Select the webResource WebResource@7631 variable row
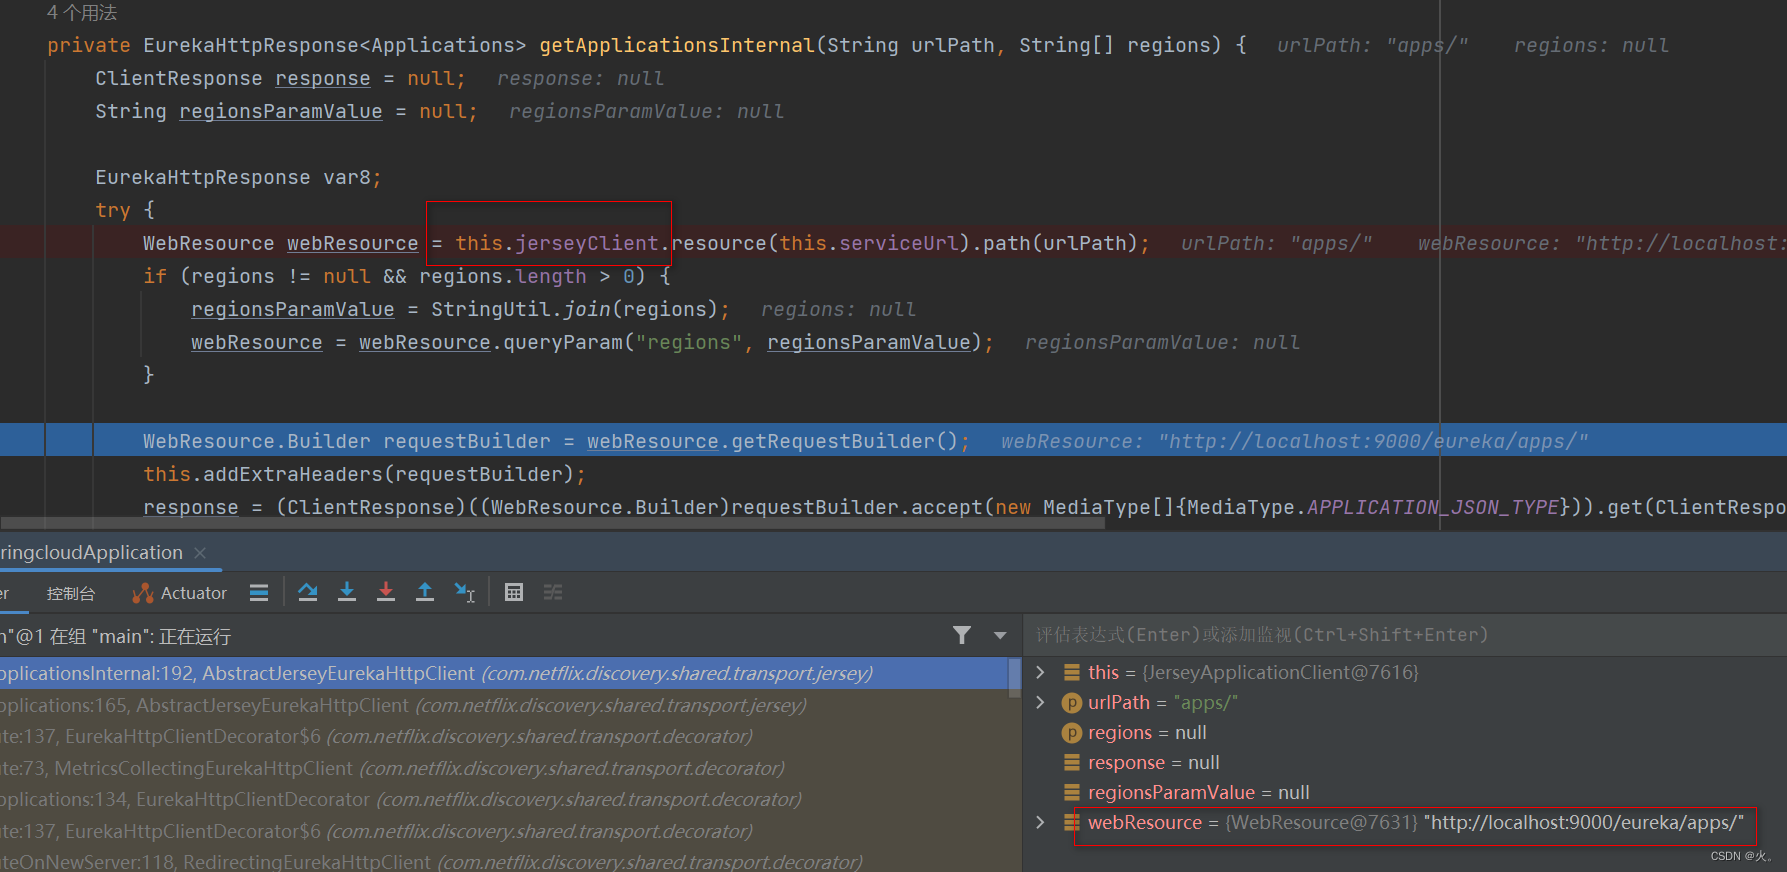The image size is (1787, 872). click(x=1405, y=822)
